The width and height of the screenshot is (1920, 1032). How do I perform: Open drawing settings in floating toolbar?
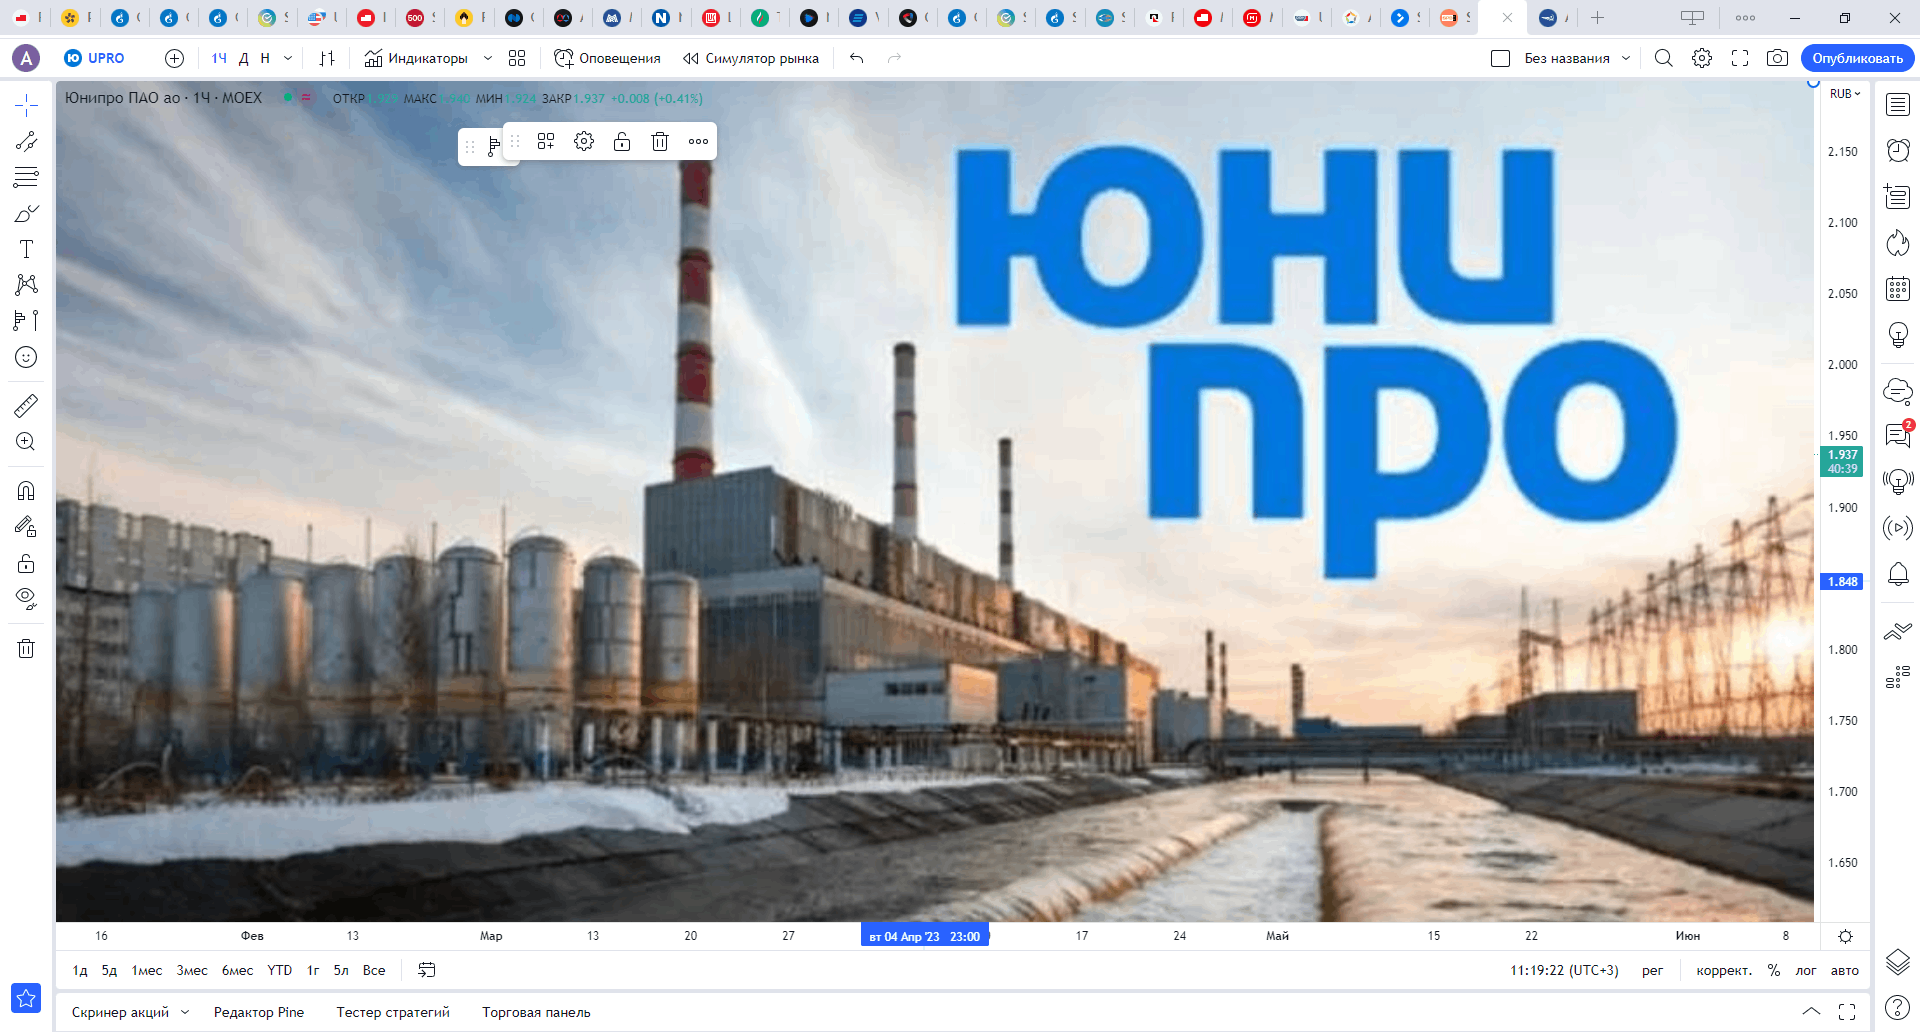point(584,141)
